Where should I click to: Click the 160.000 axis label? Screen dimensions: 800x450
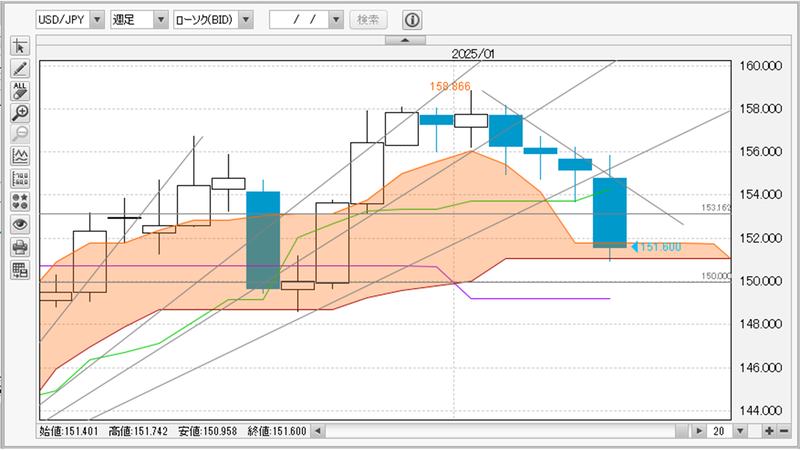[761, 66]
